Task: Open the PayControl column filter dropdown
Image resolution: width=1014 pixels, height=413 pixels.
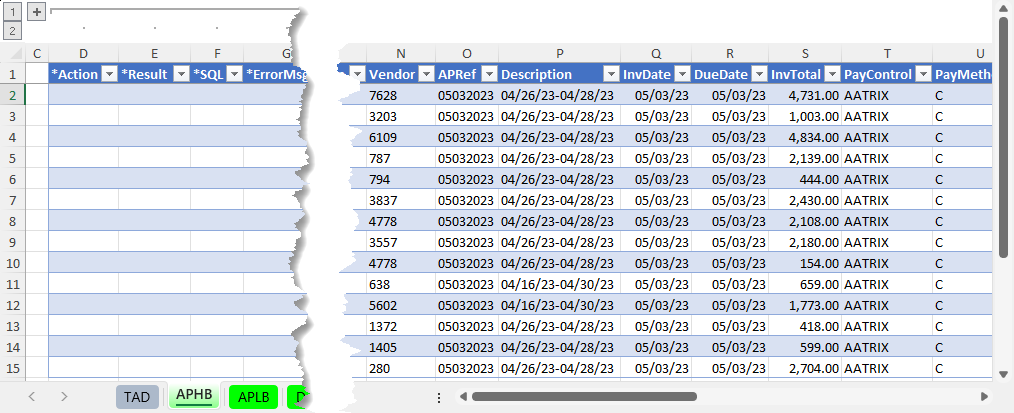Action: click(923, 74)
